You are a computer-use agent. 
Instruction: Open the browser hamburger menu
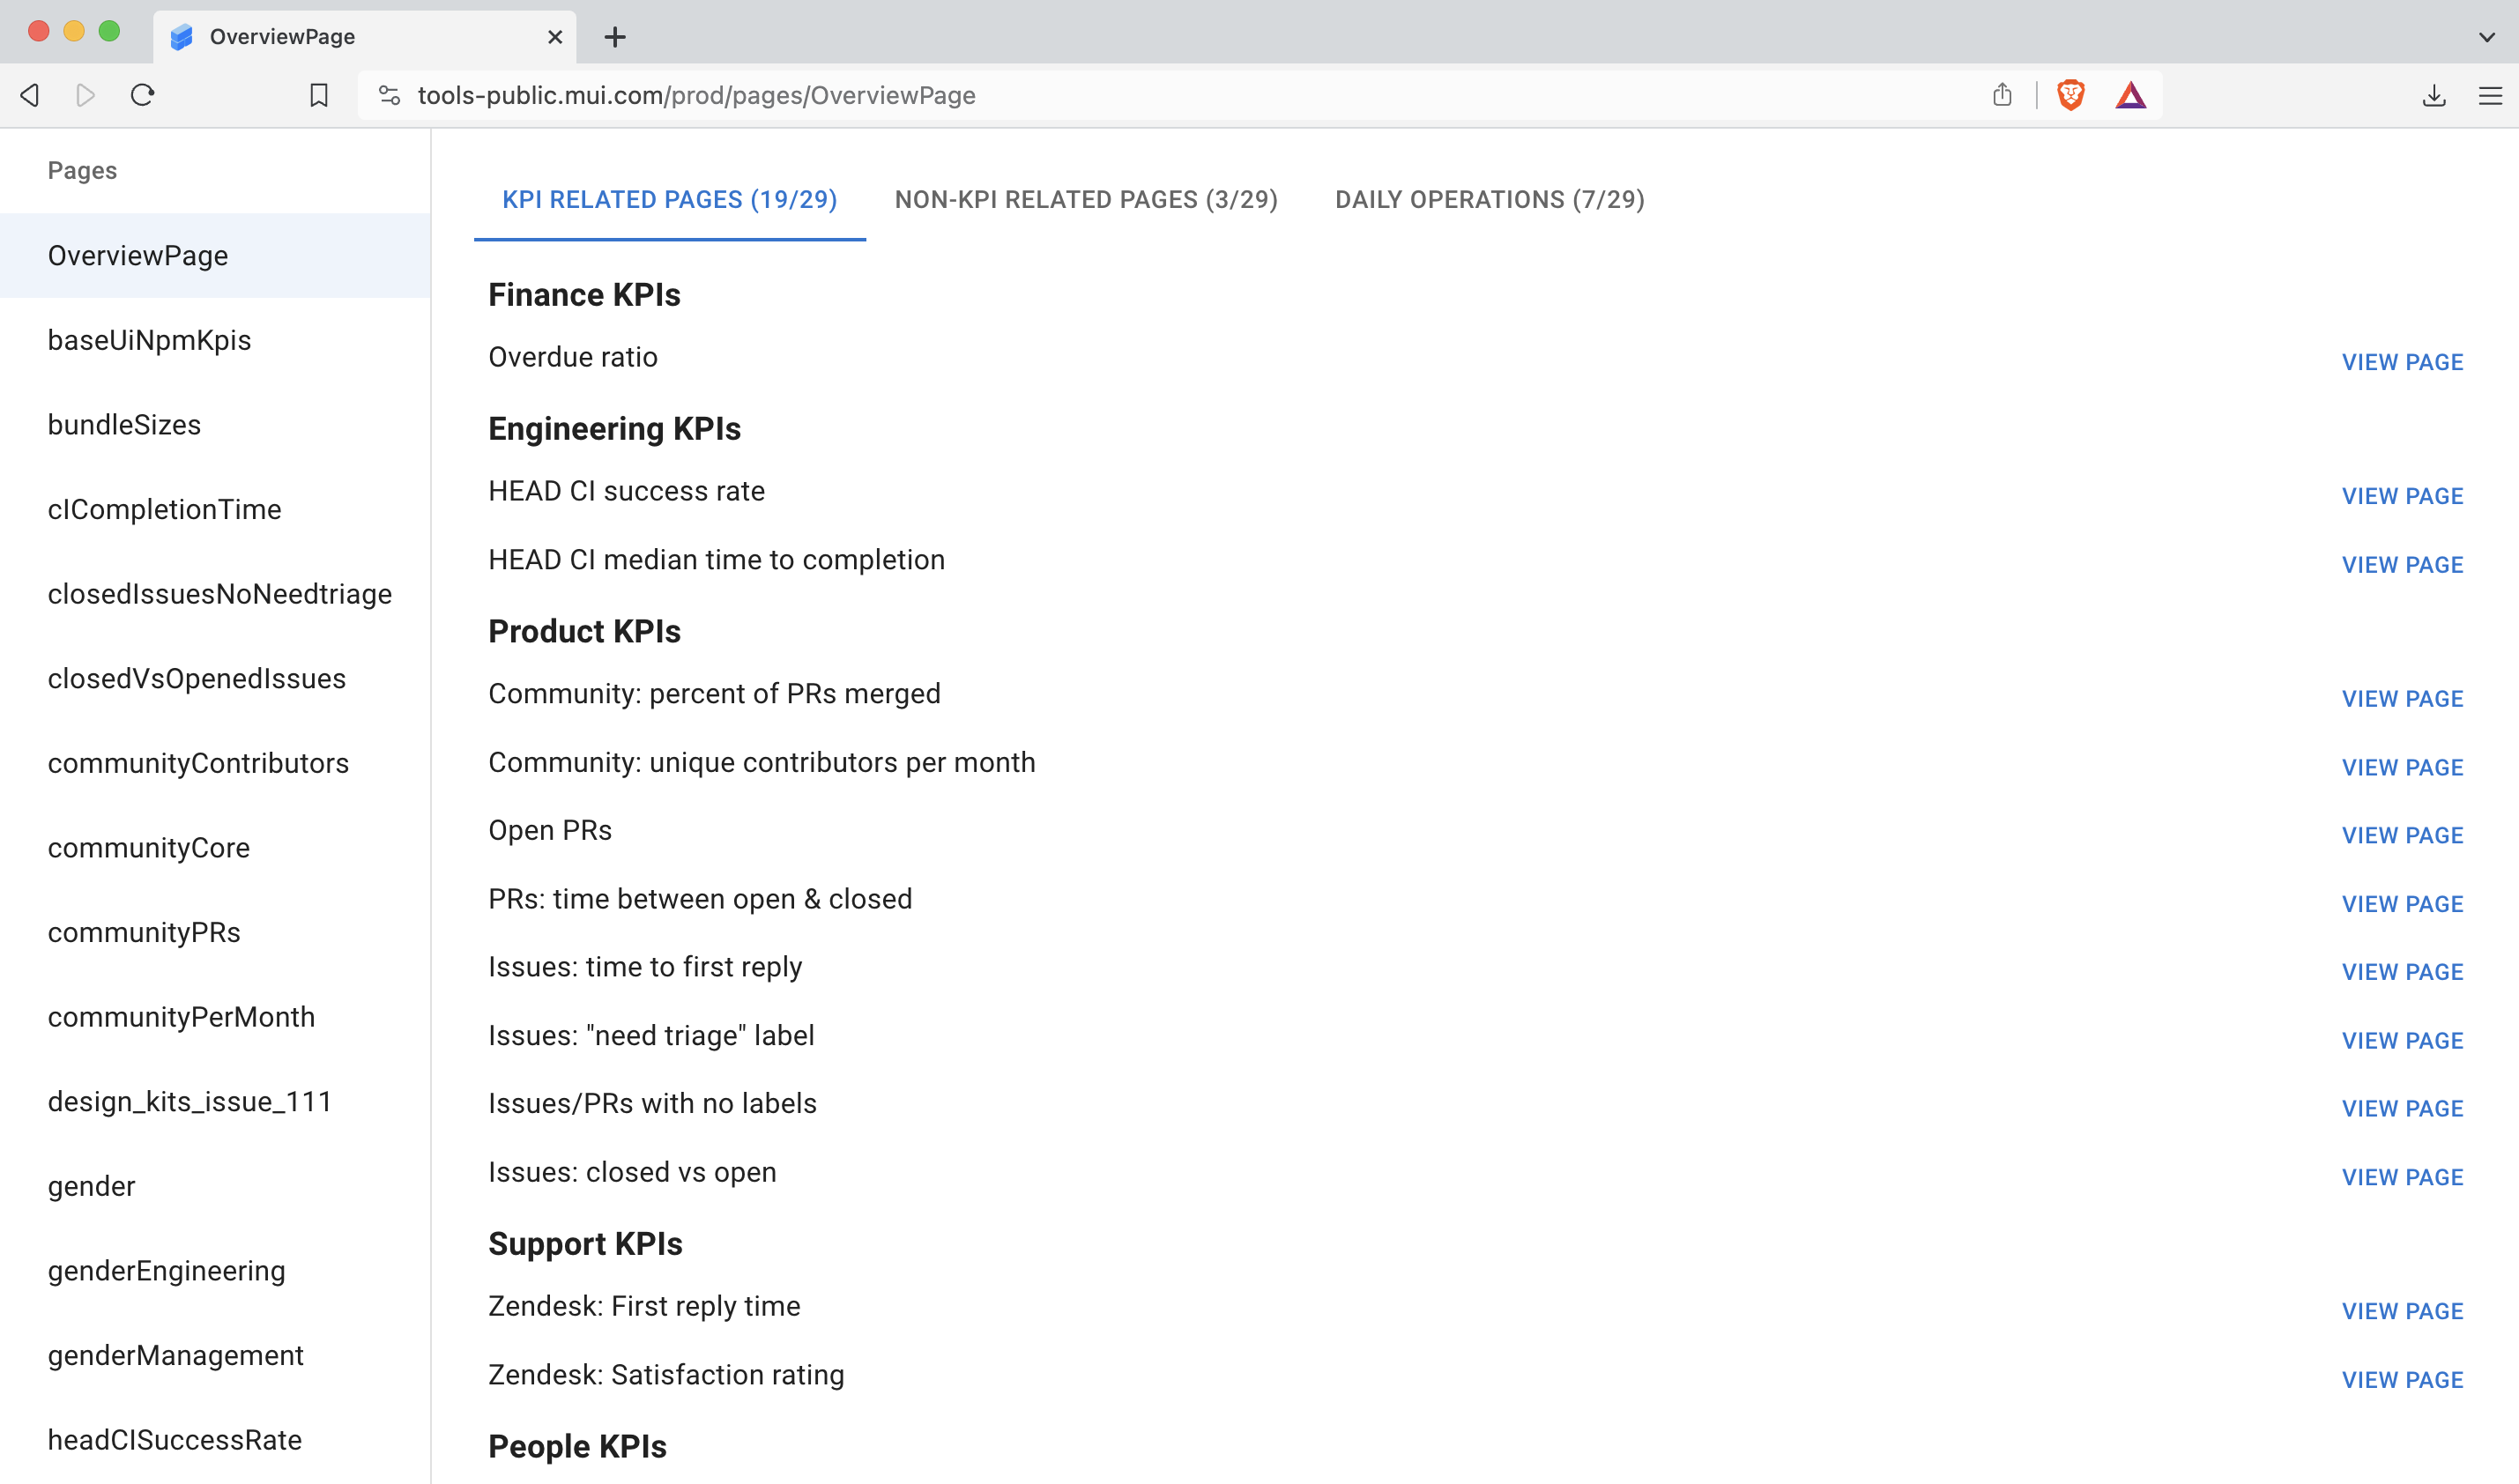coord(2491,95)
